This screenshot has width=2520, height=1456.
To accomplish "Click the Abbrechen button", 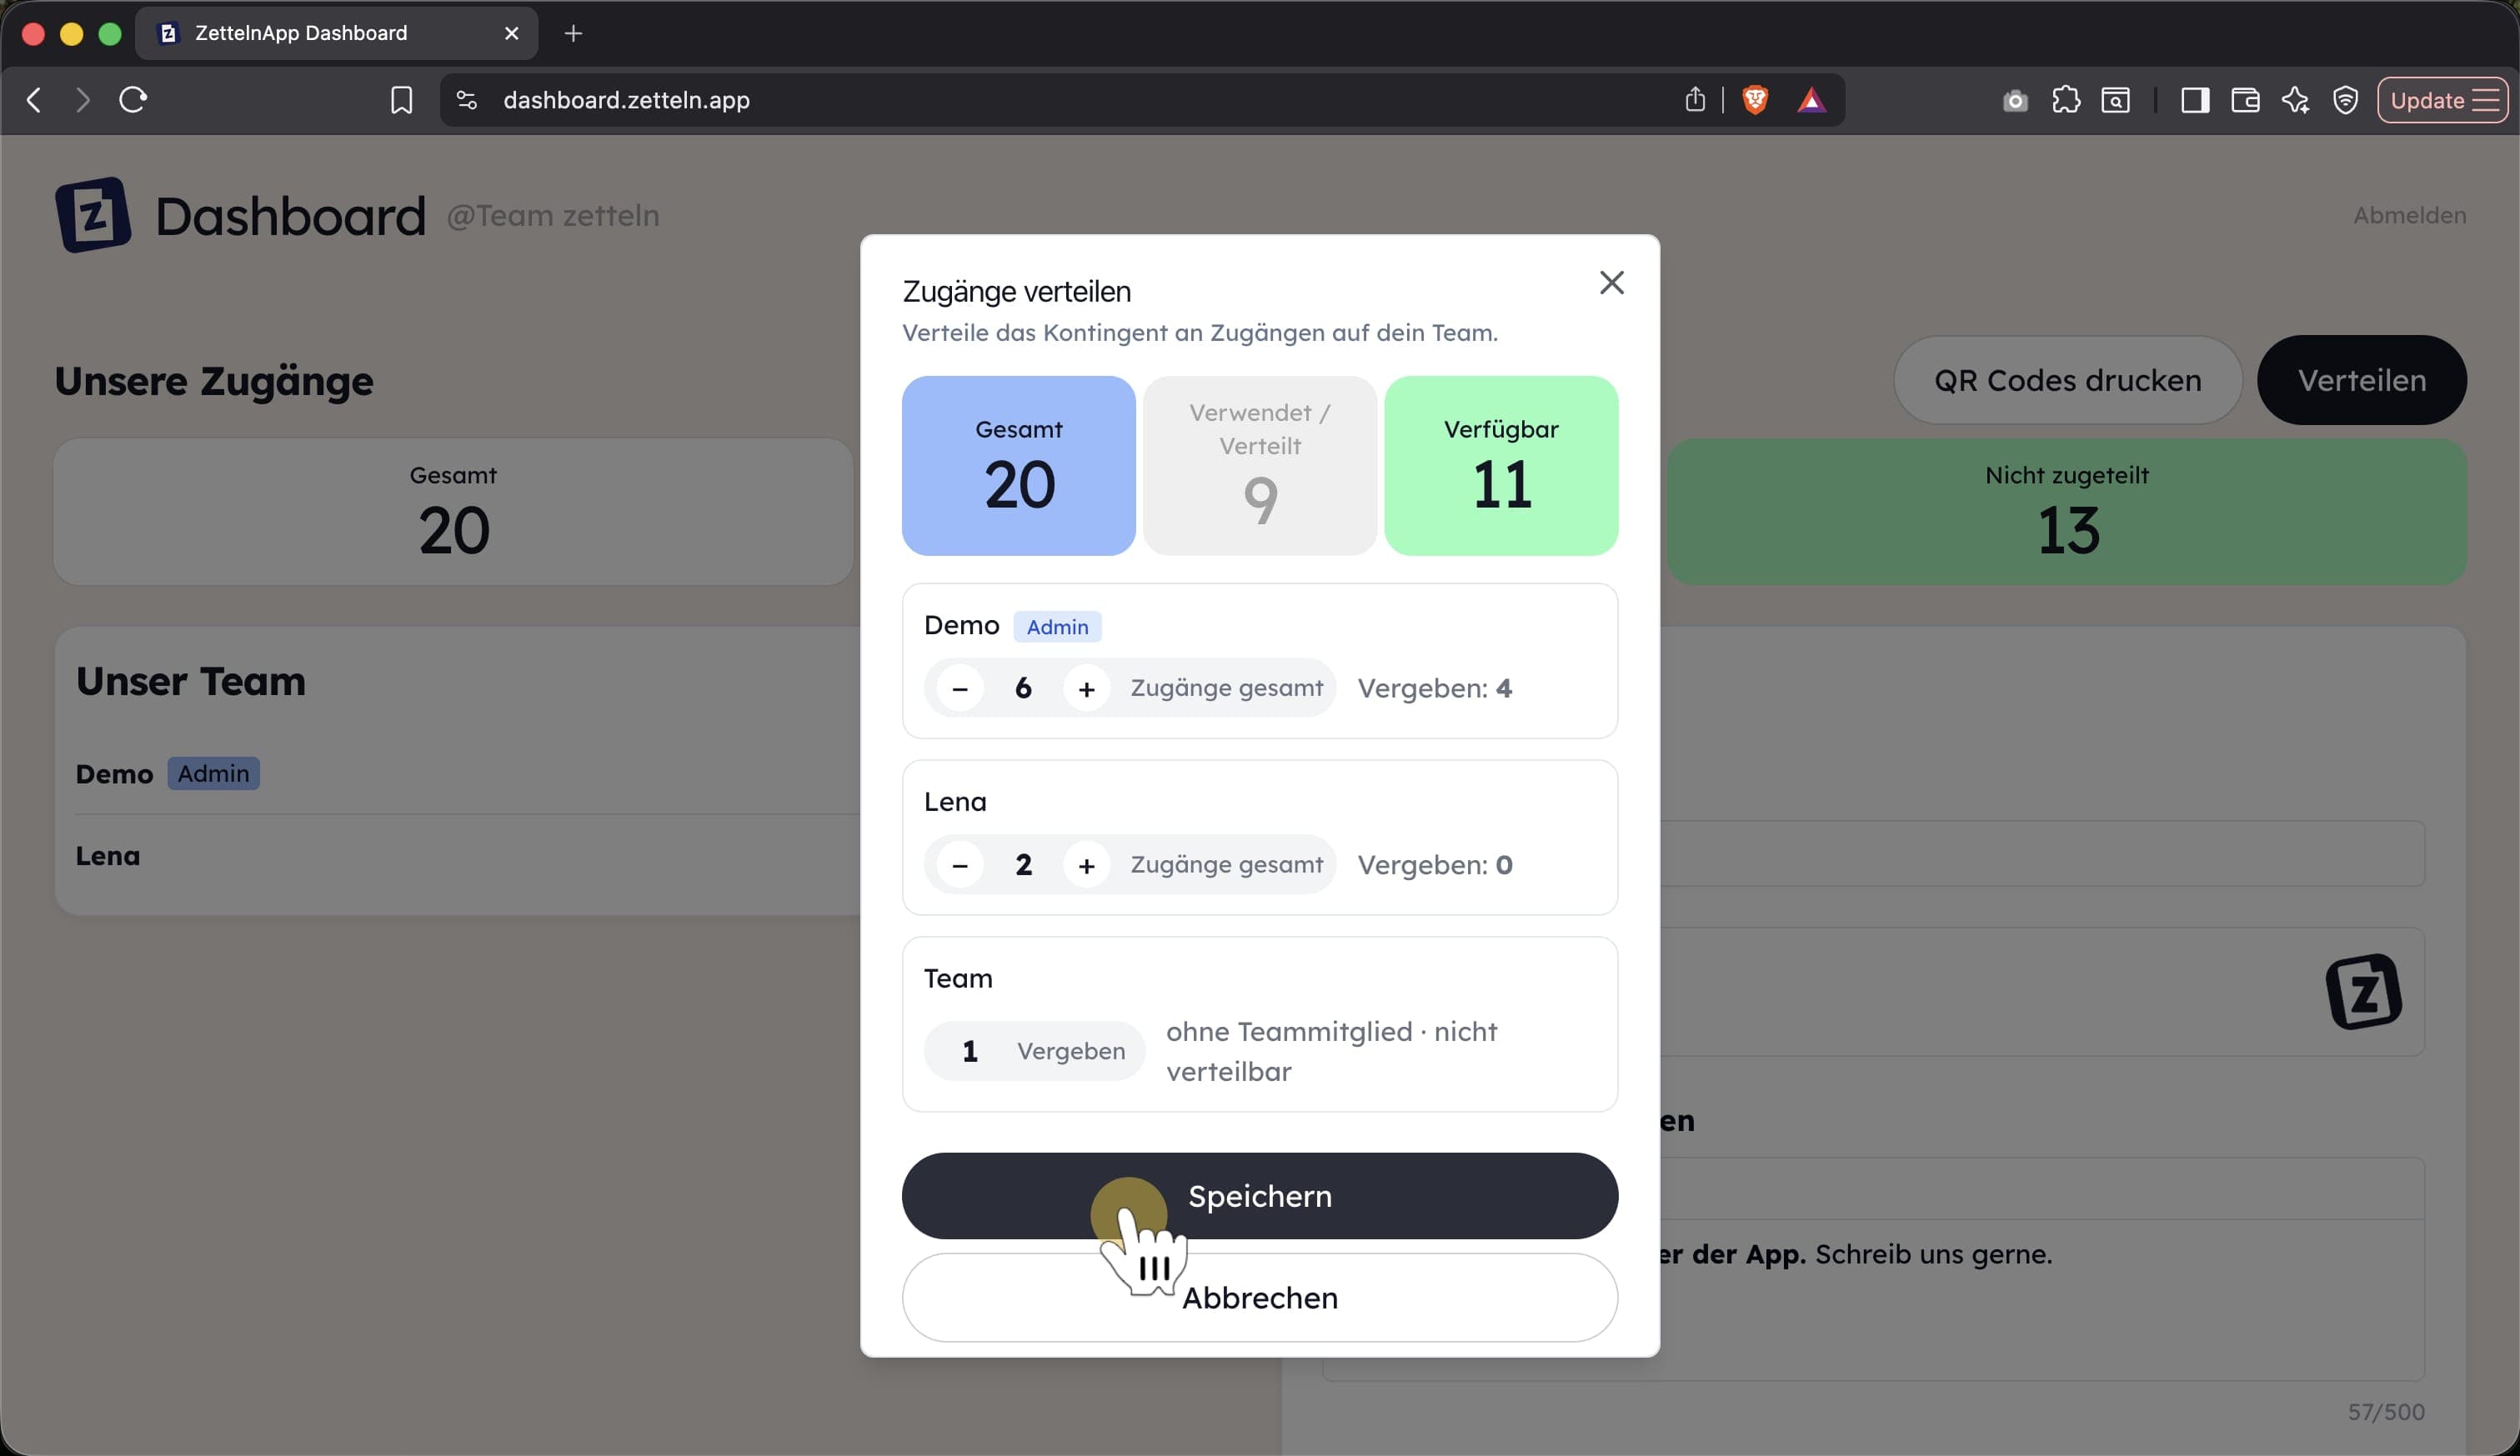I will (x=1259, y=1297).
